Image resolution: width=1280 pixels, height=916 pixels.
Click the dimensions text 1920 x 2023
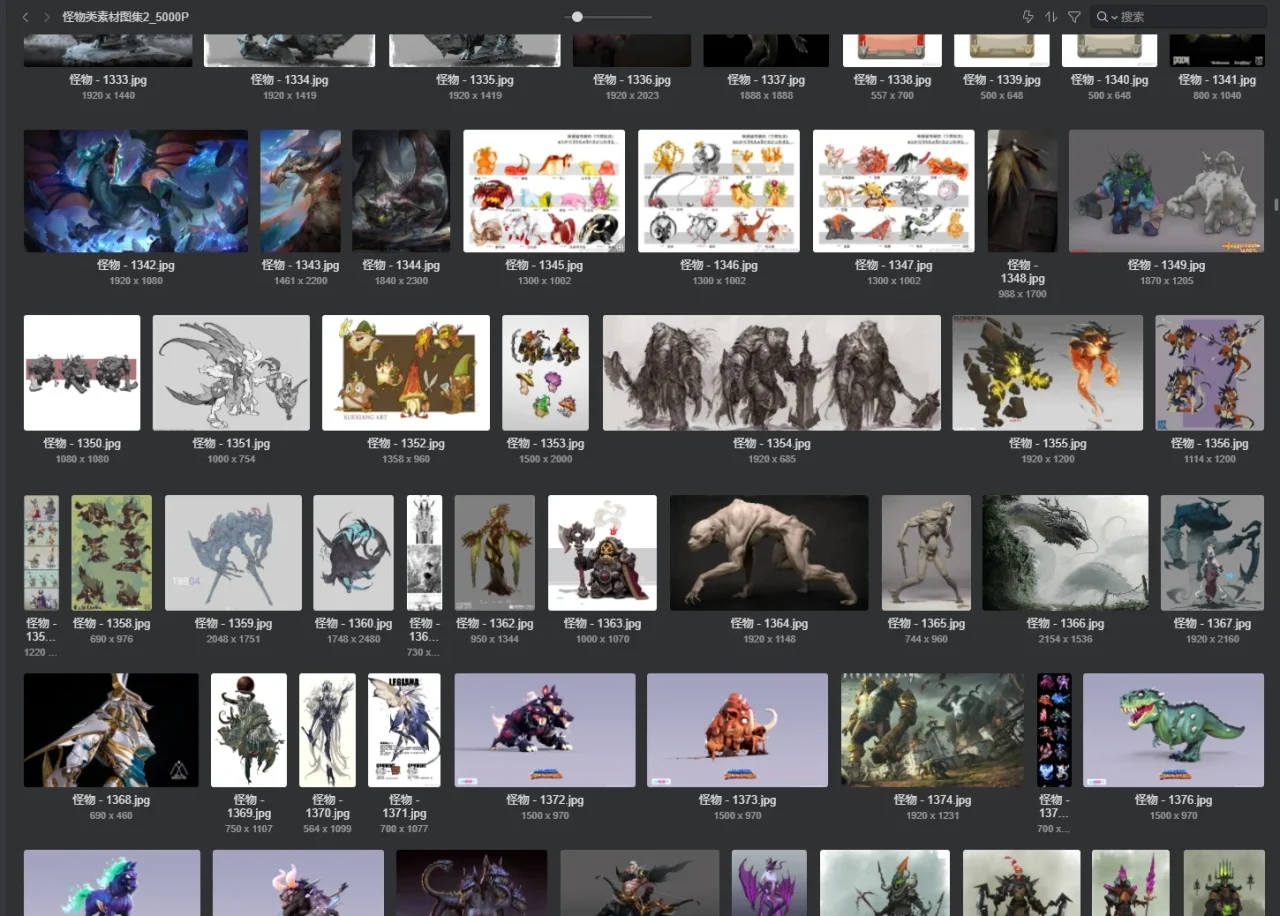[x=631, y=96]
